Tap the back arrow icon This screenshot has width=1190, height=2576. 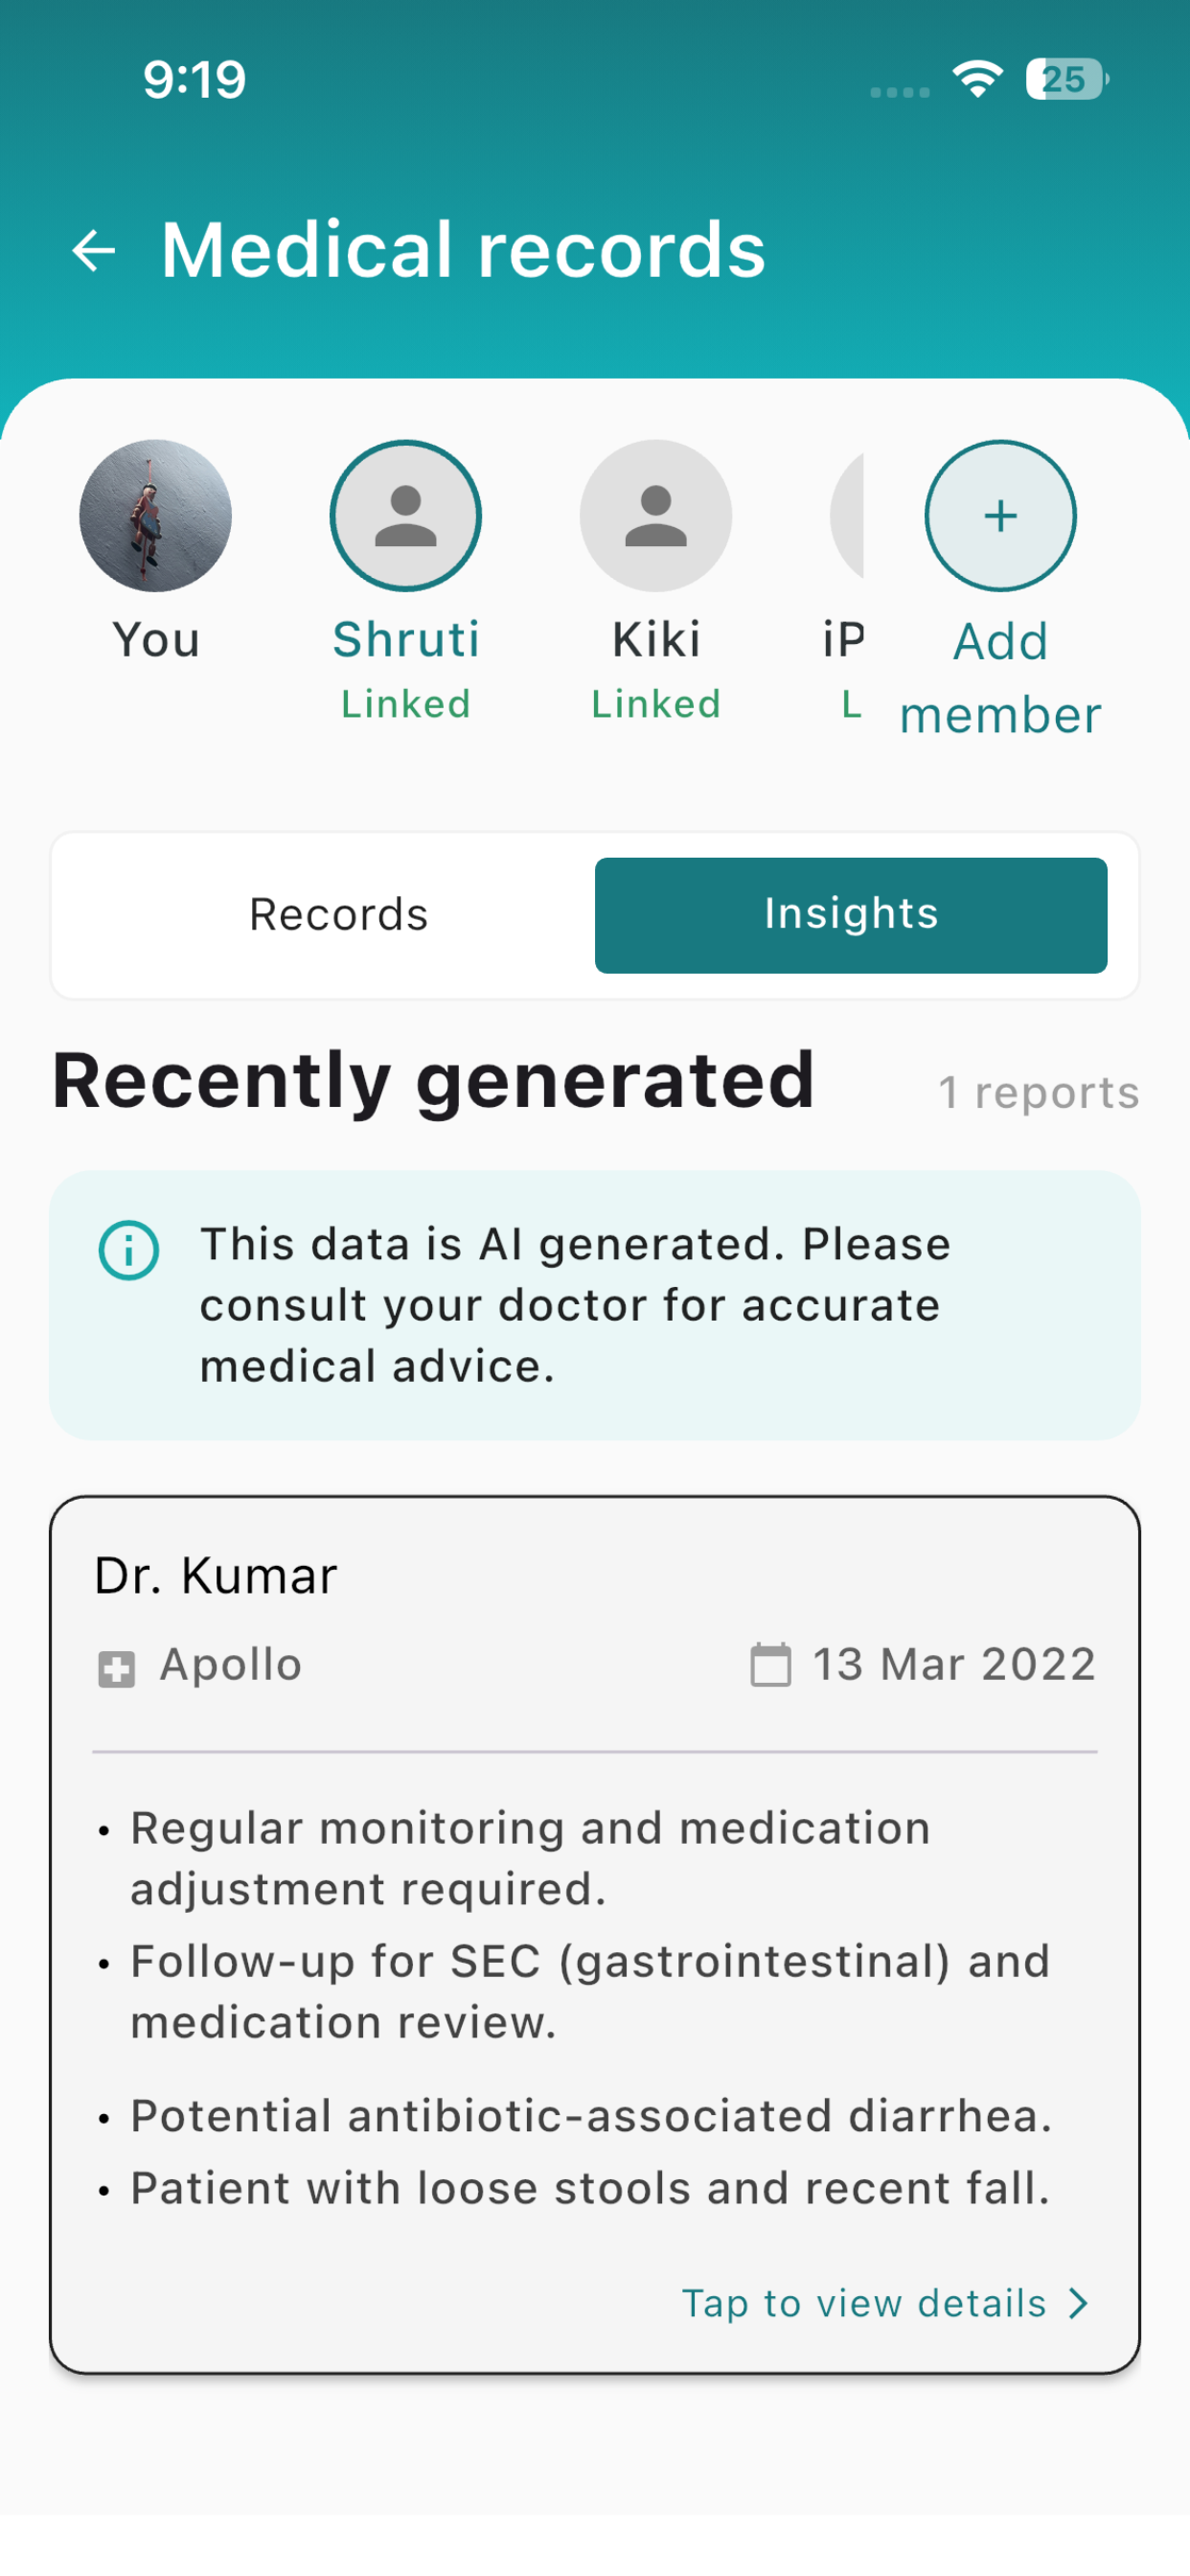[94, 250]
